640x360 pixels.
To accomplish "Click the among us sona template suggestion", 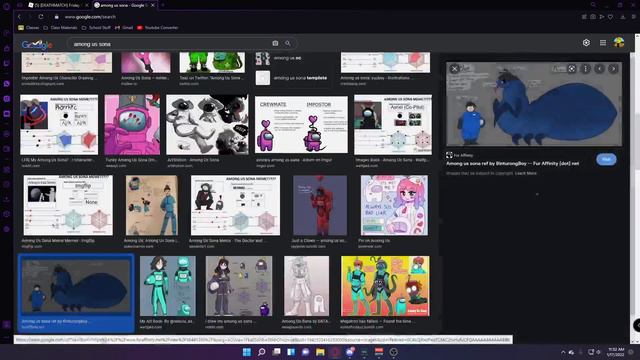I will tap(291, 78).
